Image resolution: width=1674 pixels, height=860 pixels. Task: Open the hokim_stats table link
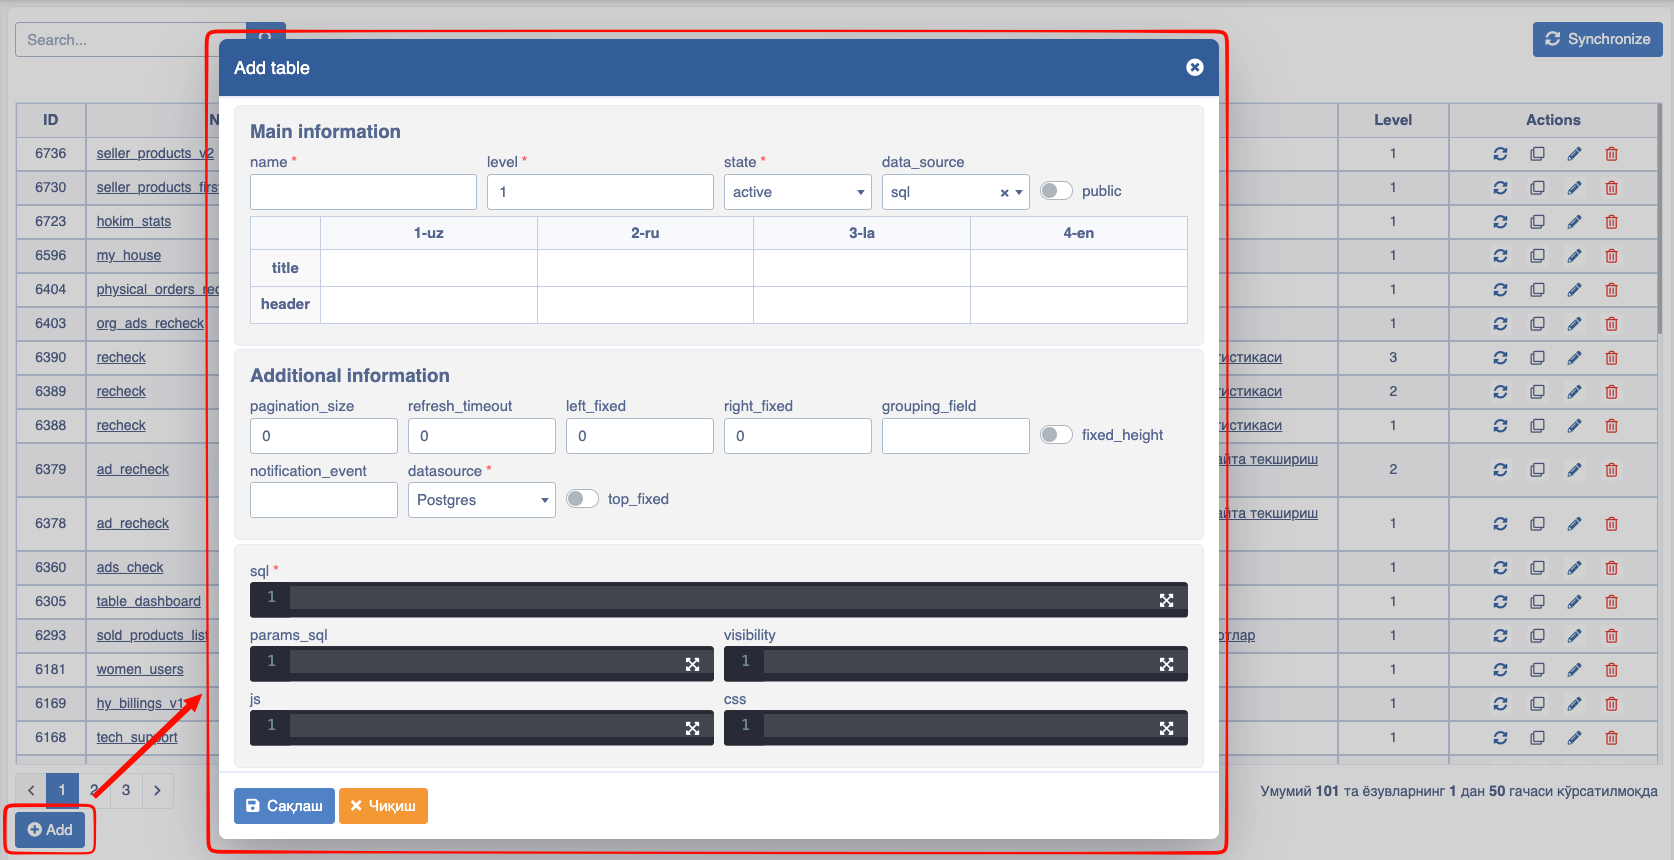pyautogui.click(x=134, y=222)
